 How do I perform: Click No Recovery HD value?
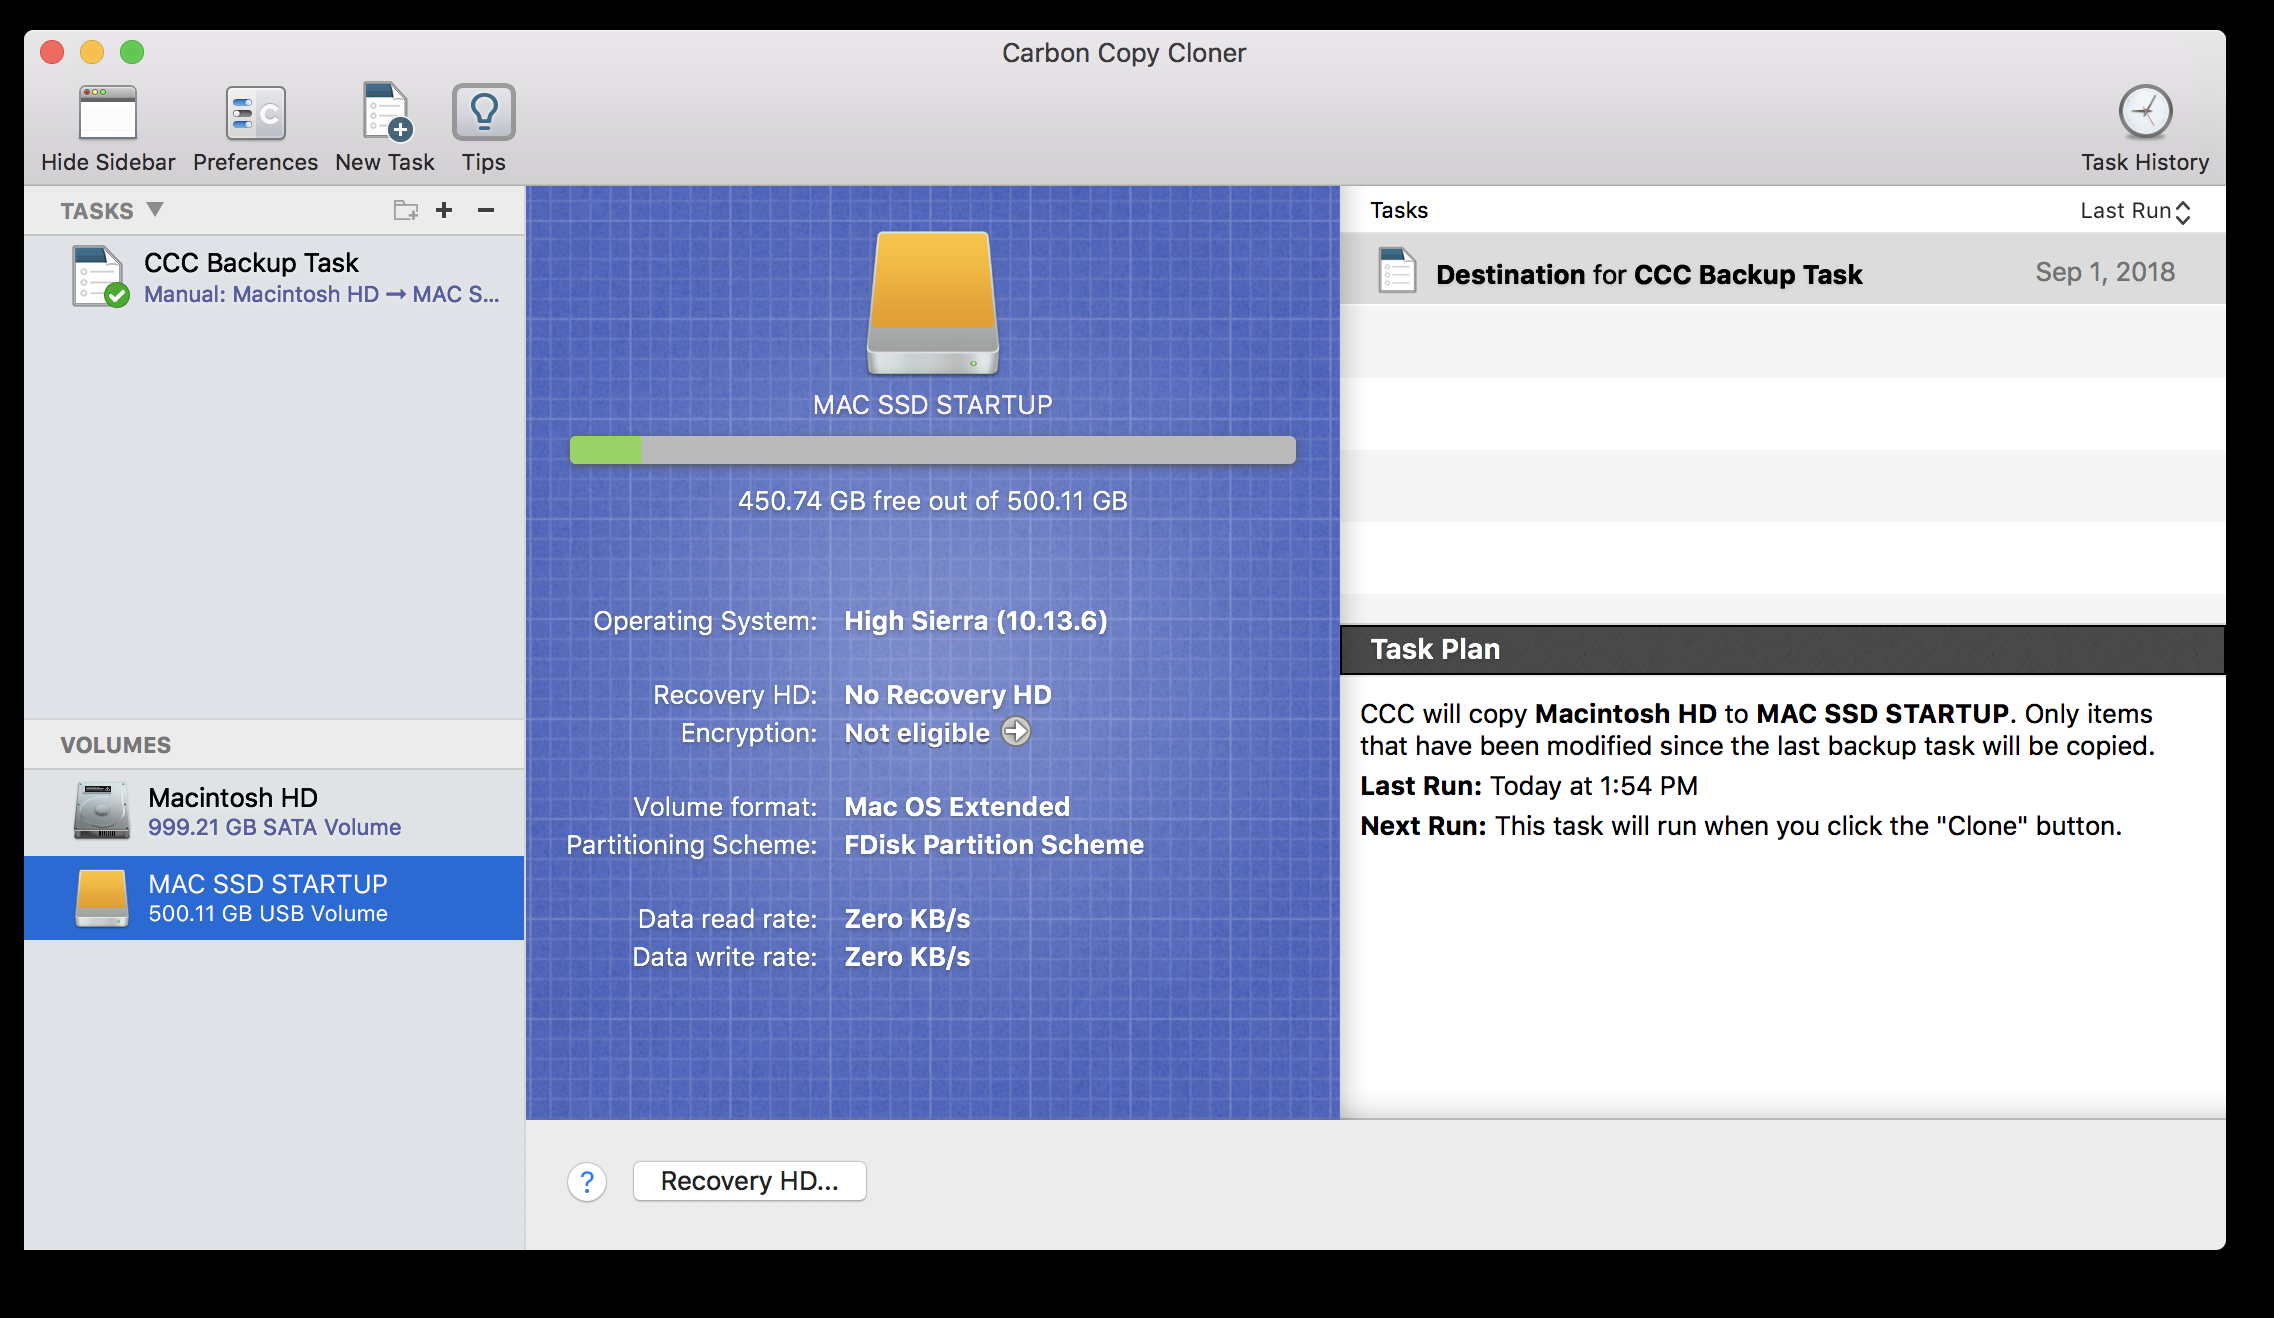[948, 695]
